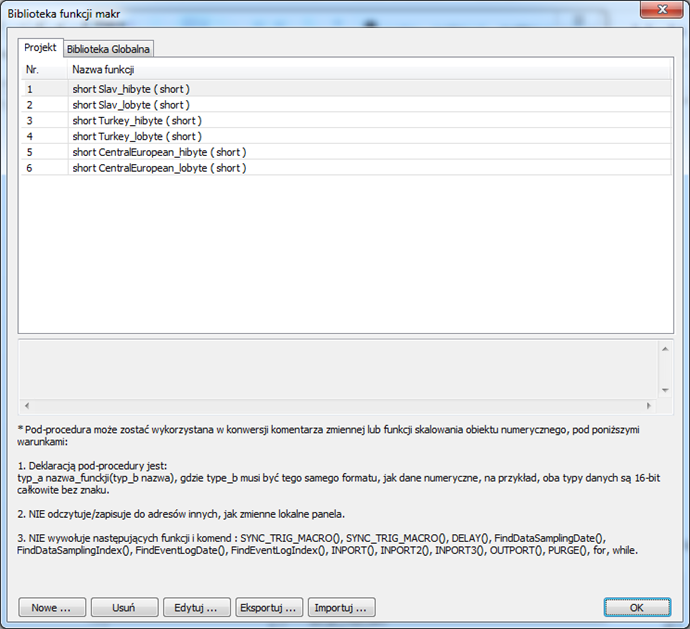Click number 6 in the Nr. column
The width and height of the screenshot is (690, 629).
[x=29, y=169]
